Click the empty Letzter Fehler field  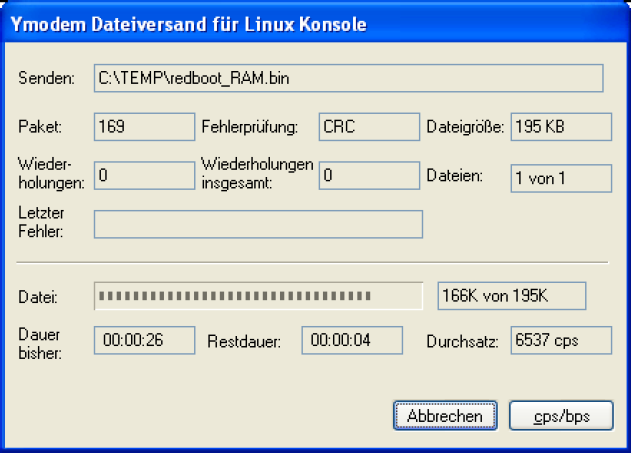[258, 224]
